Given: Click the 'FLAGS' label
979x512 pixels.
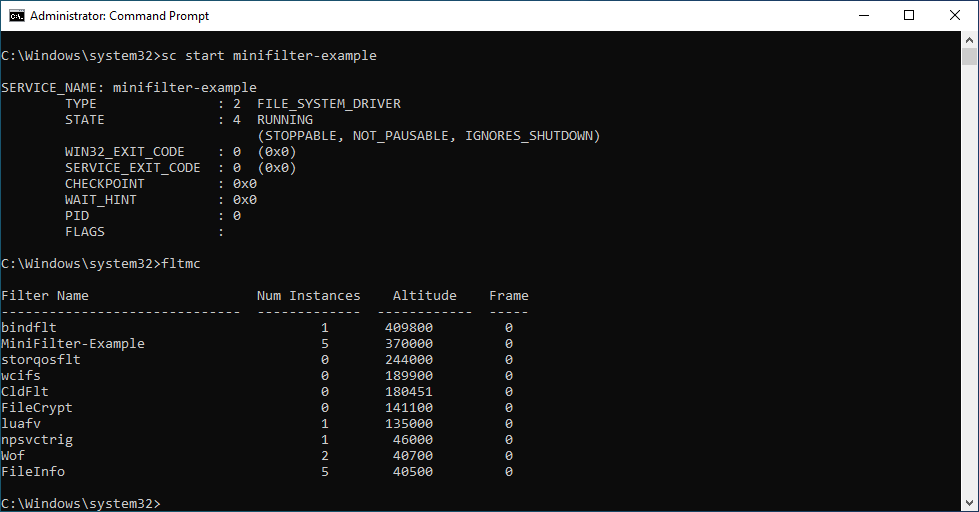Looking at the screenshot, I should (x=85, y=232).
